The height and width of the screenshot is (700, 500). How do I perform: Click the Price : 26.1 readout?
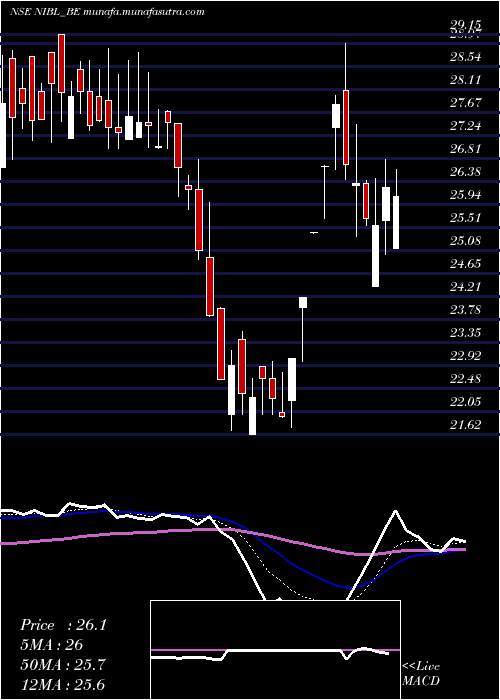(63, 625)
